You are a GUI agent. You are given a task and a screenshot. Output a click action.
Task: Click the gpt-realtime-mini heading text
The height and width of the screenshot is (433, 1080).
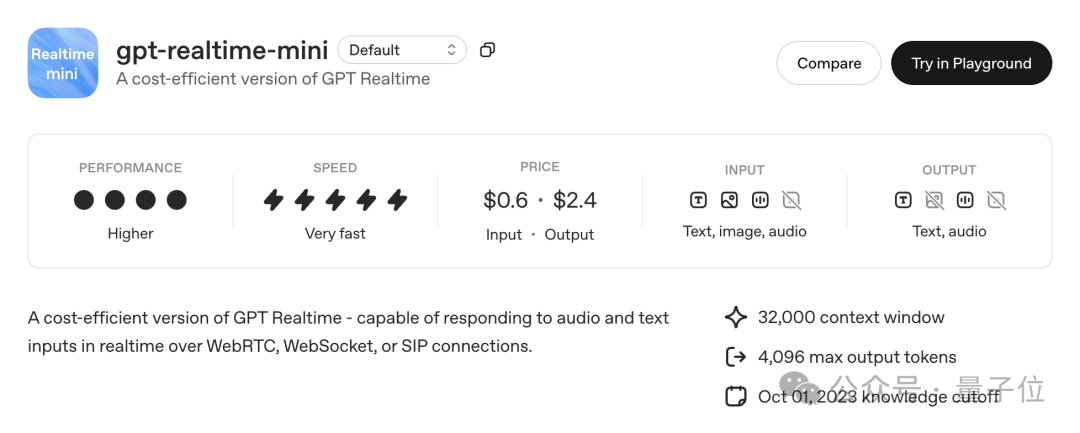(221, 50)
